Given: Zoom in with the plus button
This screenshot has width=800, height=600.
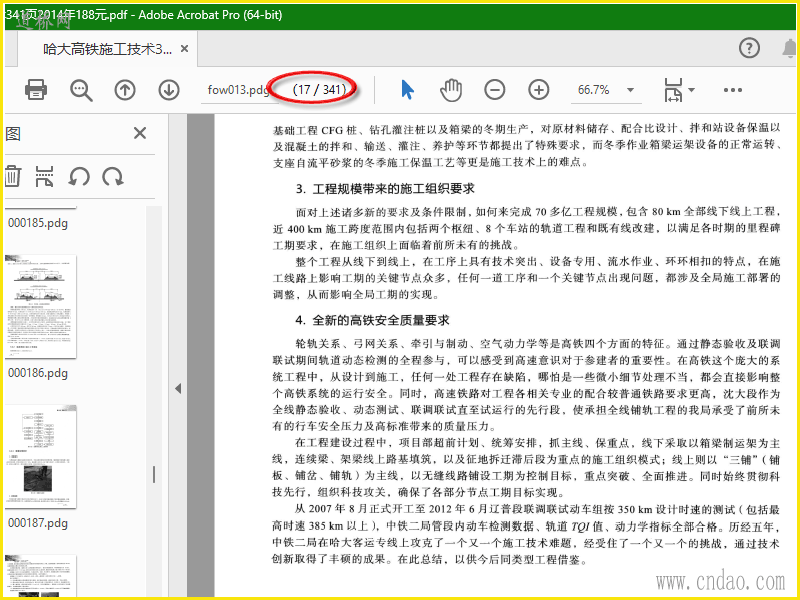Looking at the screenshot, I should pyautogui.click(x=538, y=90).
